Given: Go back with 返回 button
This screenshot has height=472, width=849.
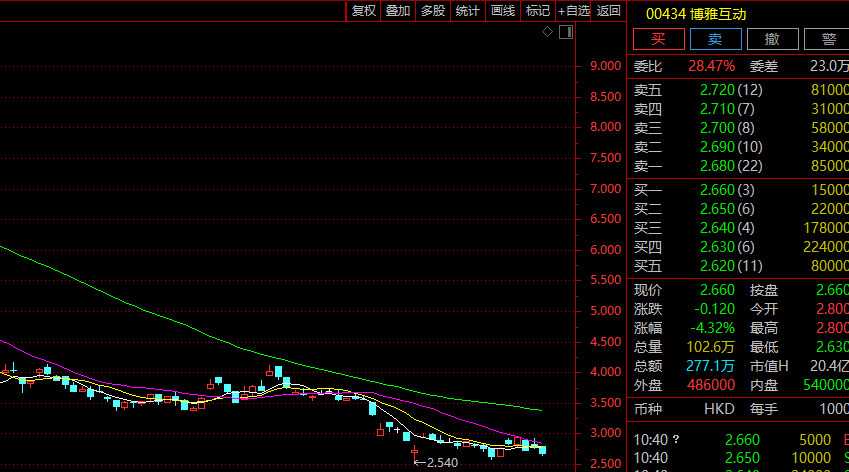Looking at the screenshot, I should [x=609, y=11].
